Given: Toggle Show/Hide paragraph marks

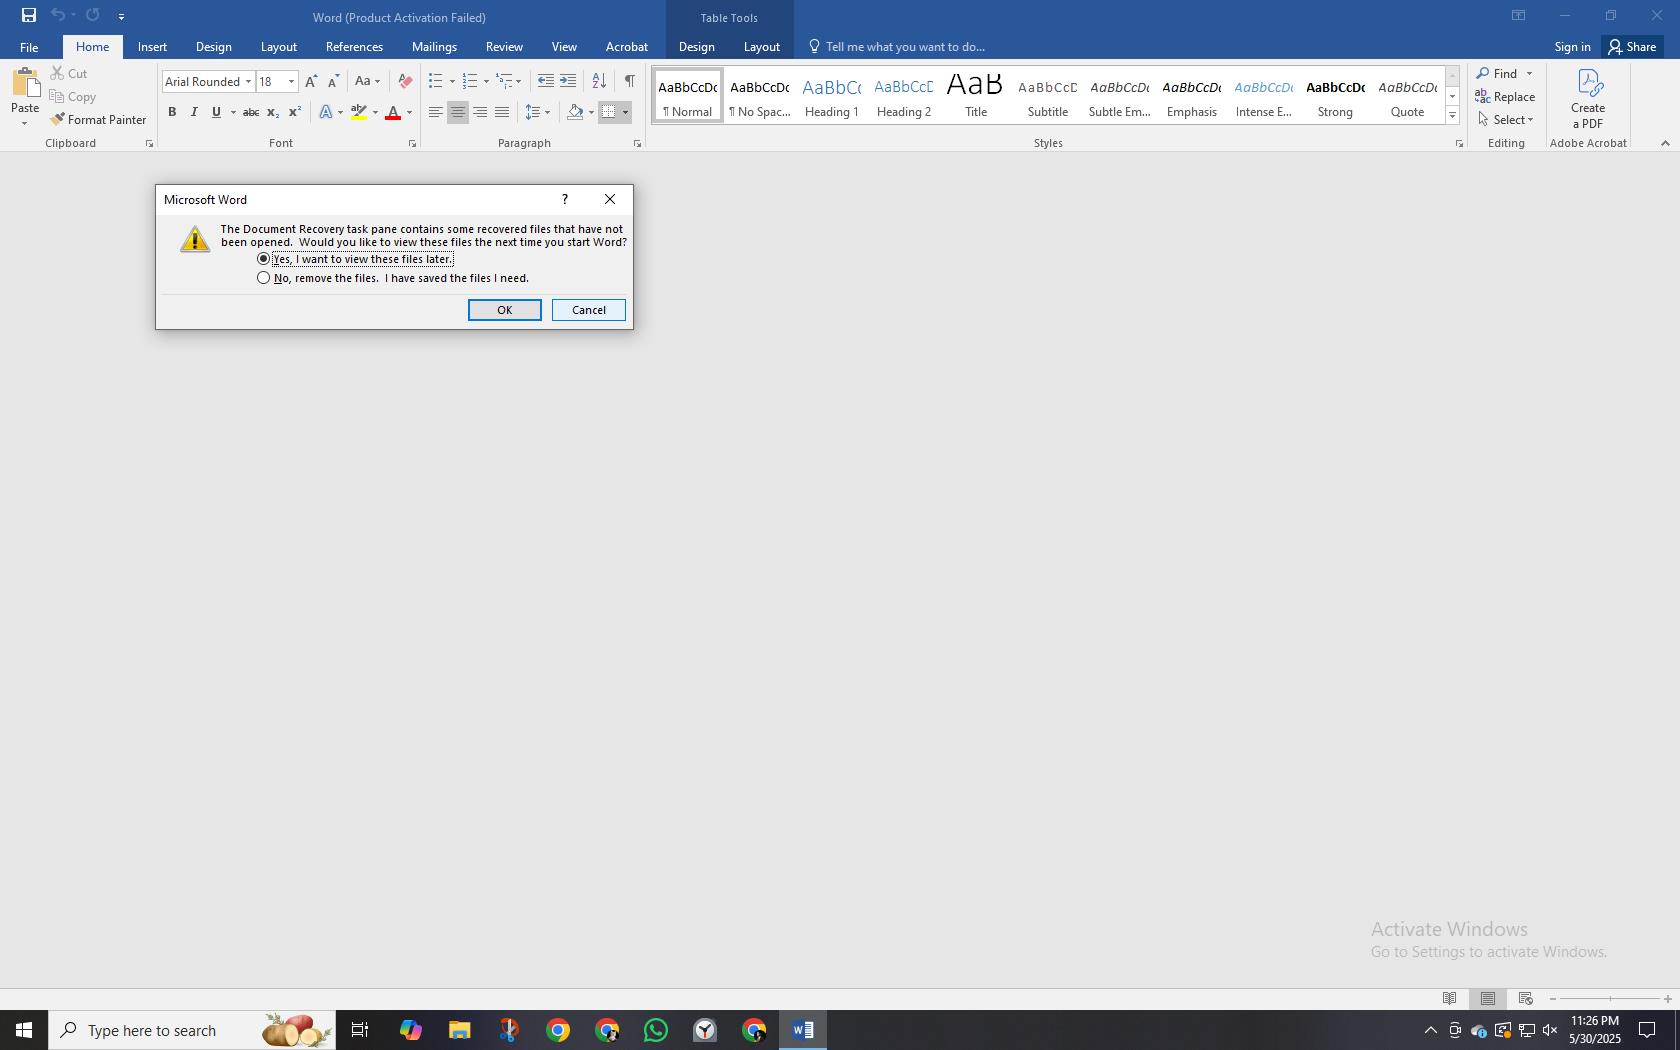Looking at the screenshot, I should click(629, 81).
